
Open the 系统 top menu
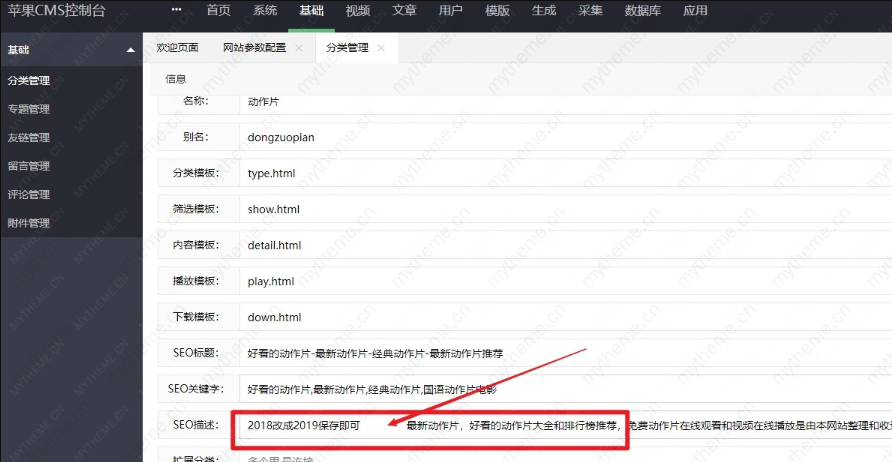[265, 11]
